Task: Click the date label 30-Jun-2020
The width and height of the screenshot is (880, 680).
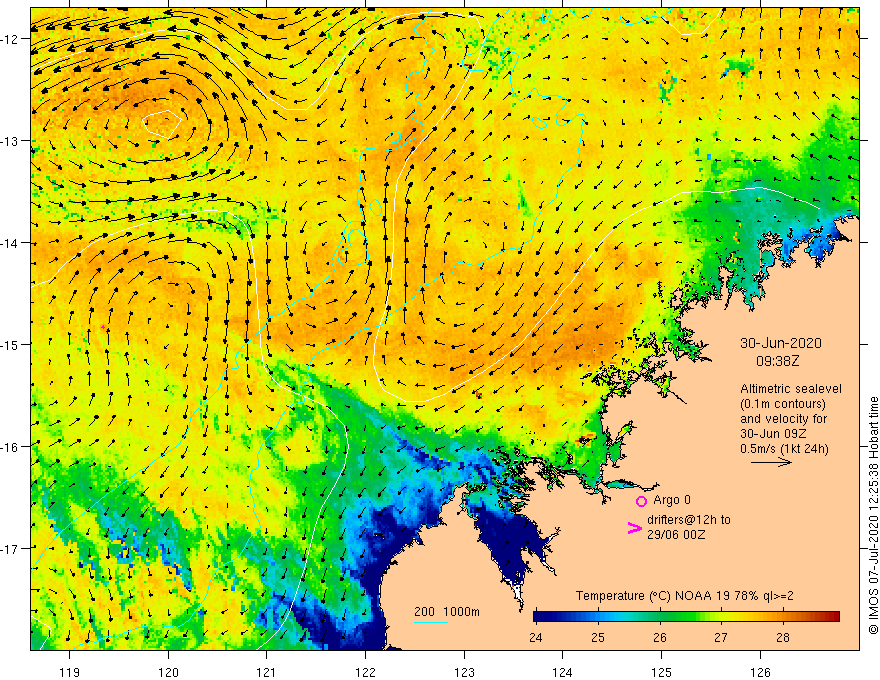Action: coord(781,343)
